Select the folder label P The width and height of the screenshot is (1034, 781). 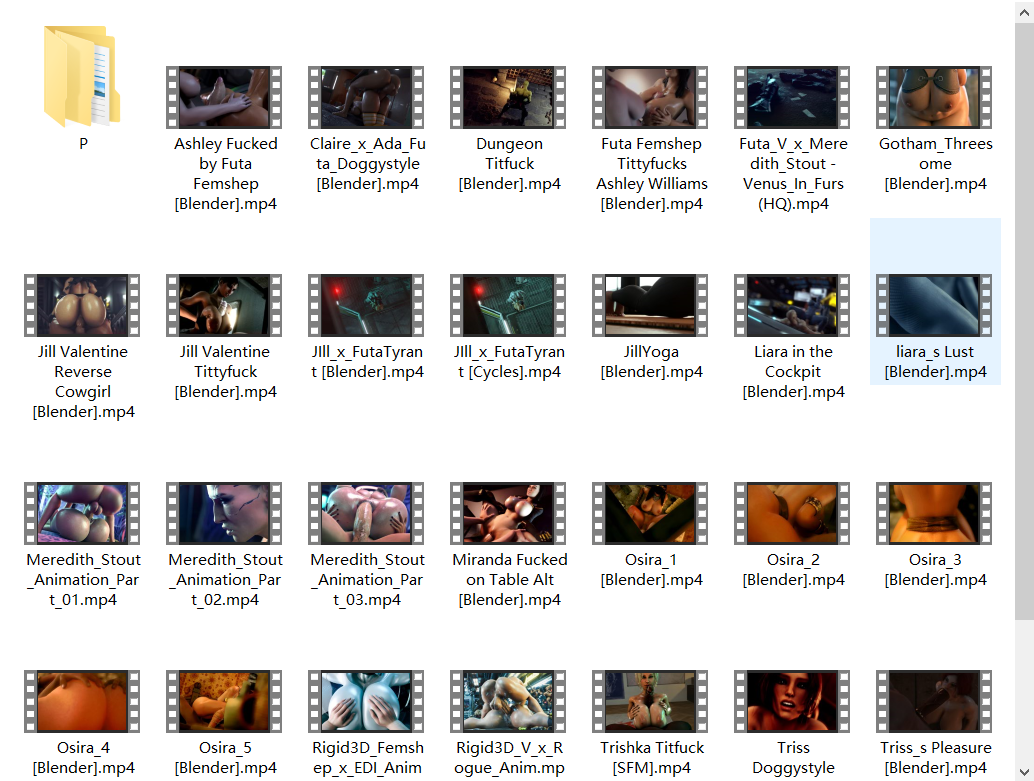click(x=83, y=144)
